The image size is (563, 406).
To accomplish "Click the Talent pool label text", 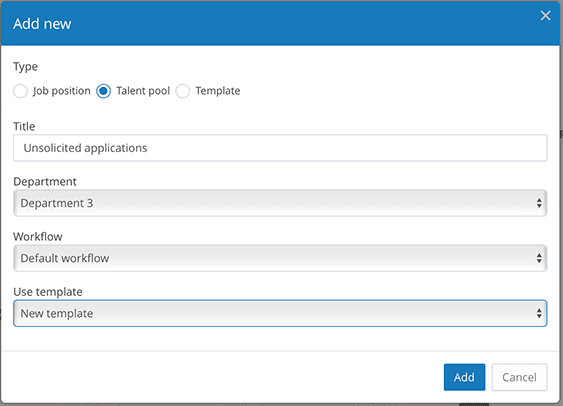I will 143,91.
